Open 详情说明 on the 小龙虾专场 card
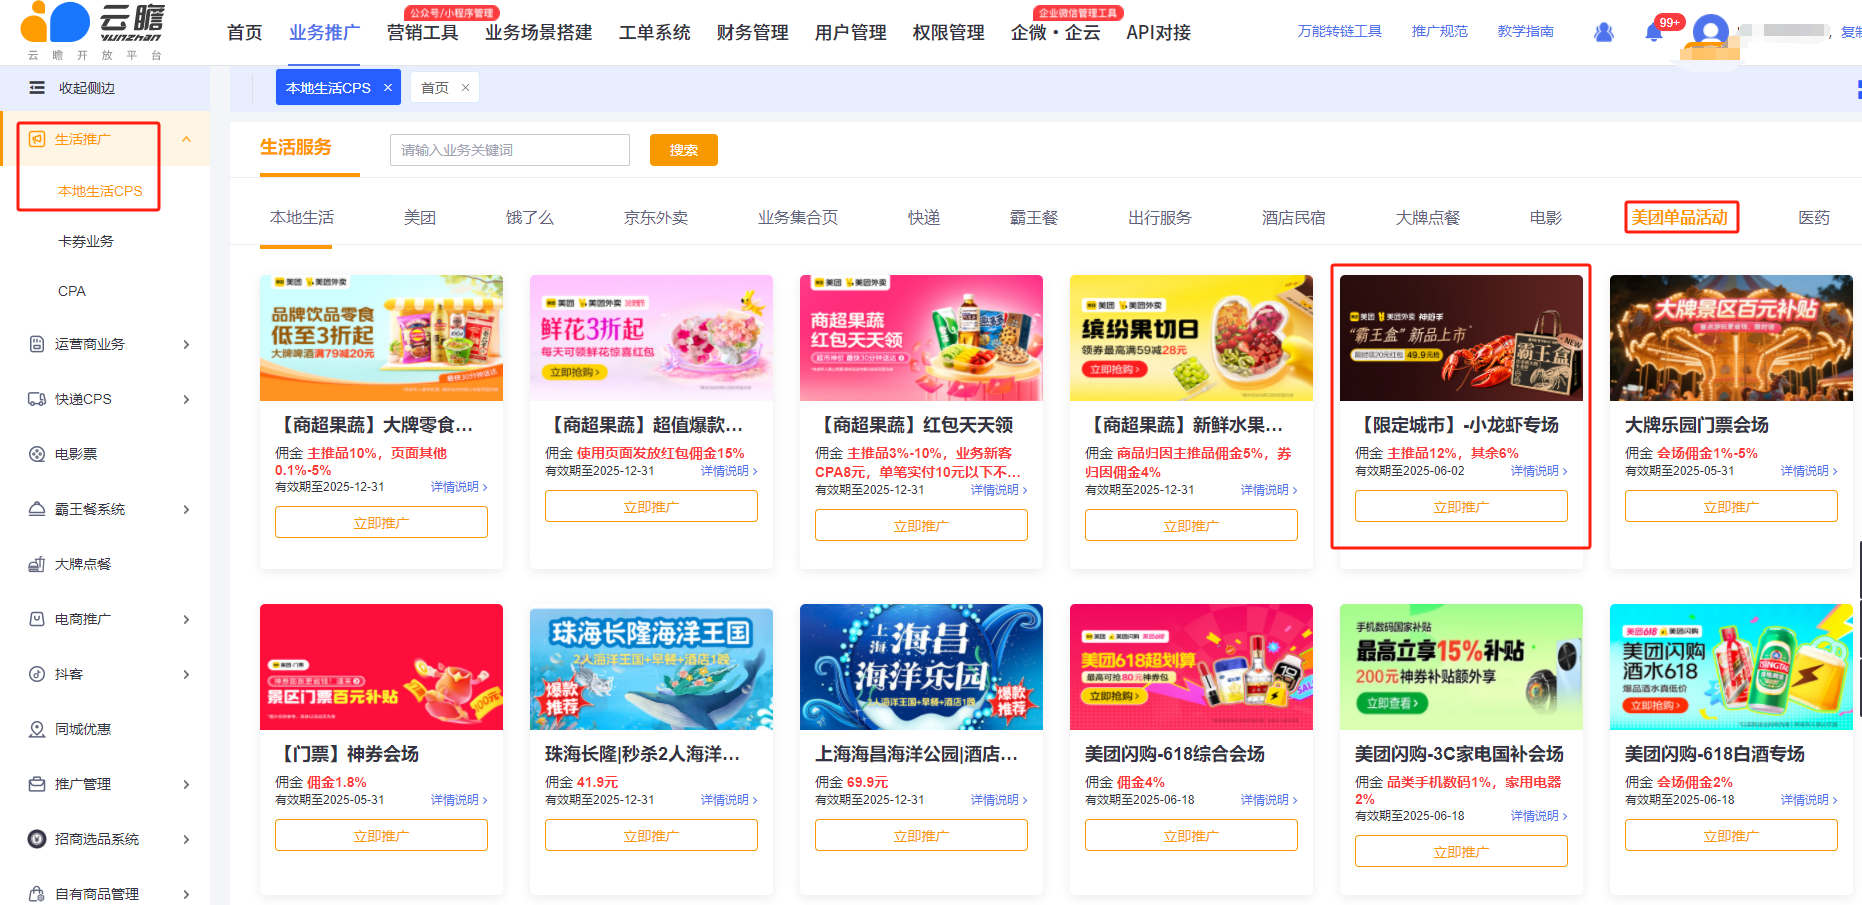This screenshot has width=1862, height=905. pos(1539,471)
